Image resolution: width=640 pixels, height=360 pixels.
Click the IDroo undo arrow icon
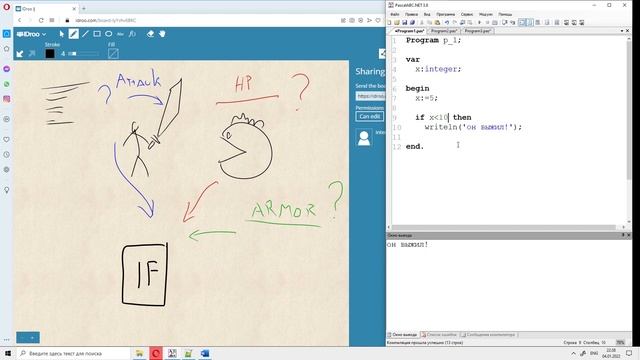click(20, 53)
